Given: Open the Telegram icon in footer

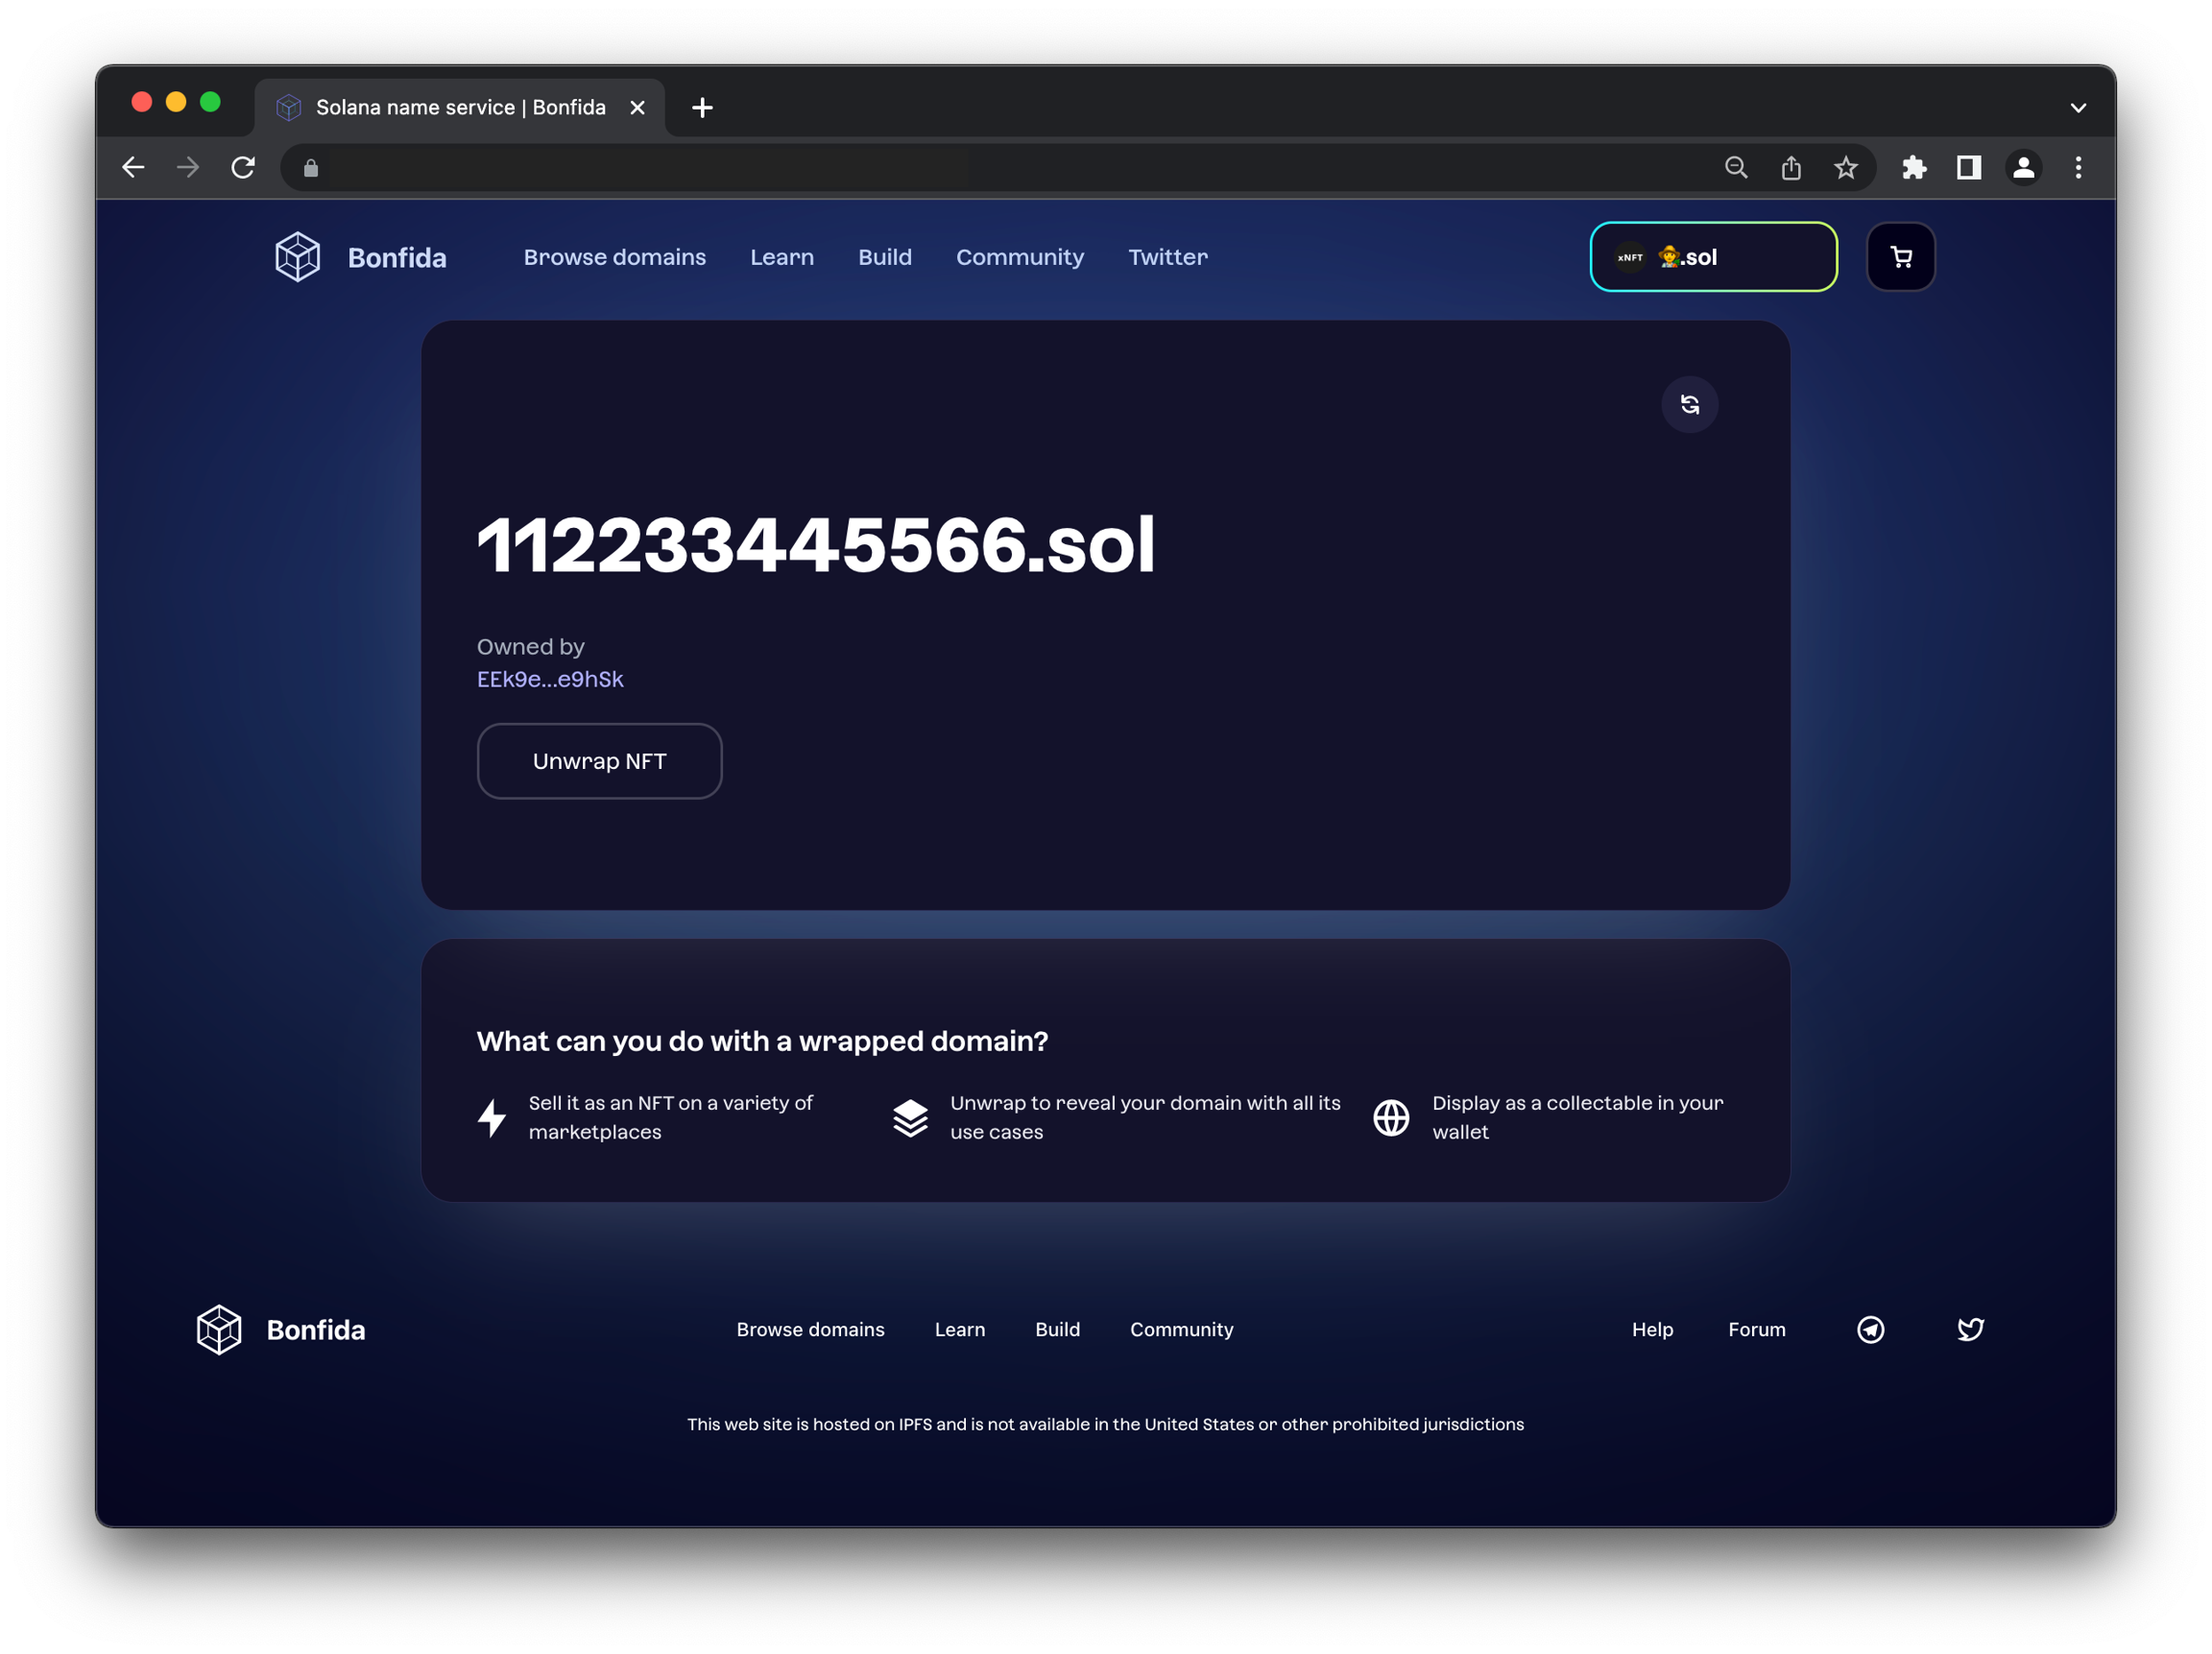Looking at the screenshot, I should (x=1870, y=1329).
